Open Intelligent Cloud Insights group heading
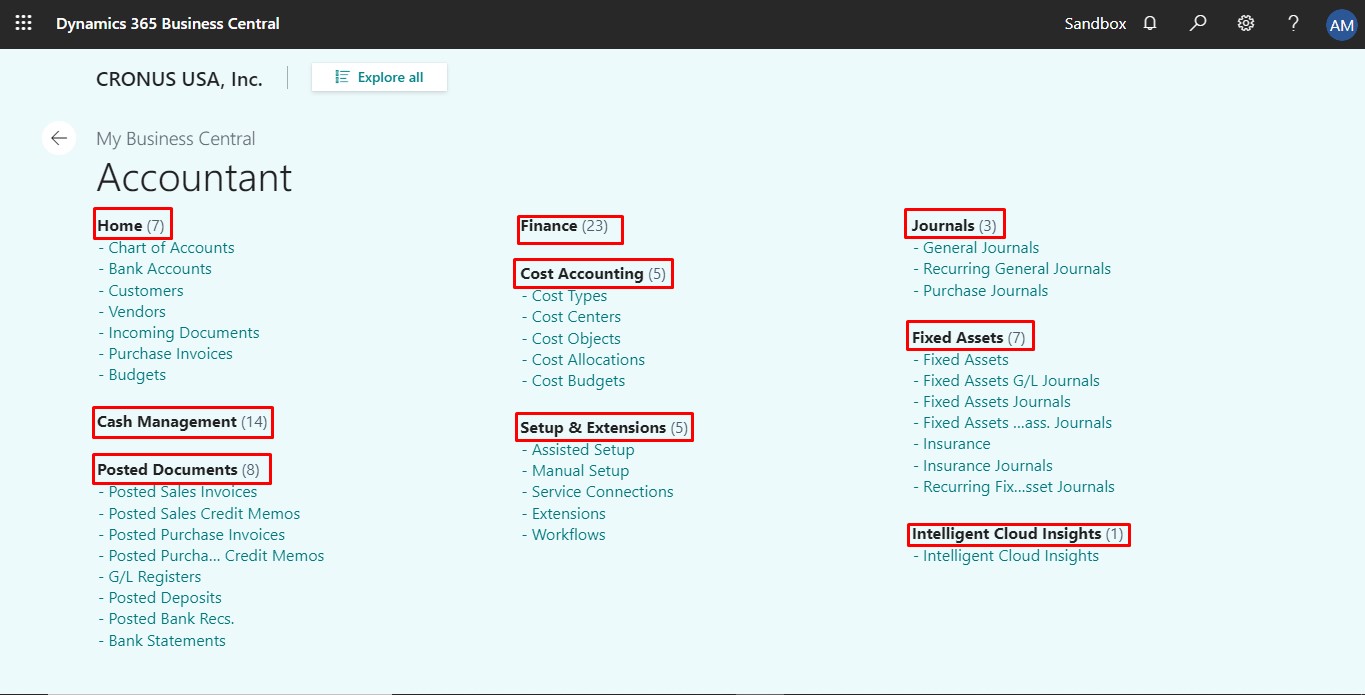 click(1019, 534)
